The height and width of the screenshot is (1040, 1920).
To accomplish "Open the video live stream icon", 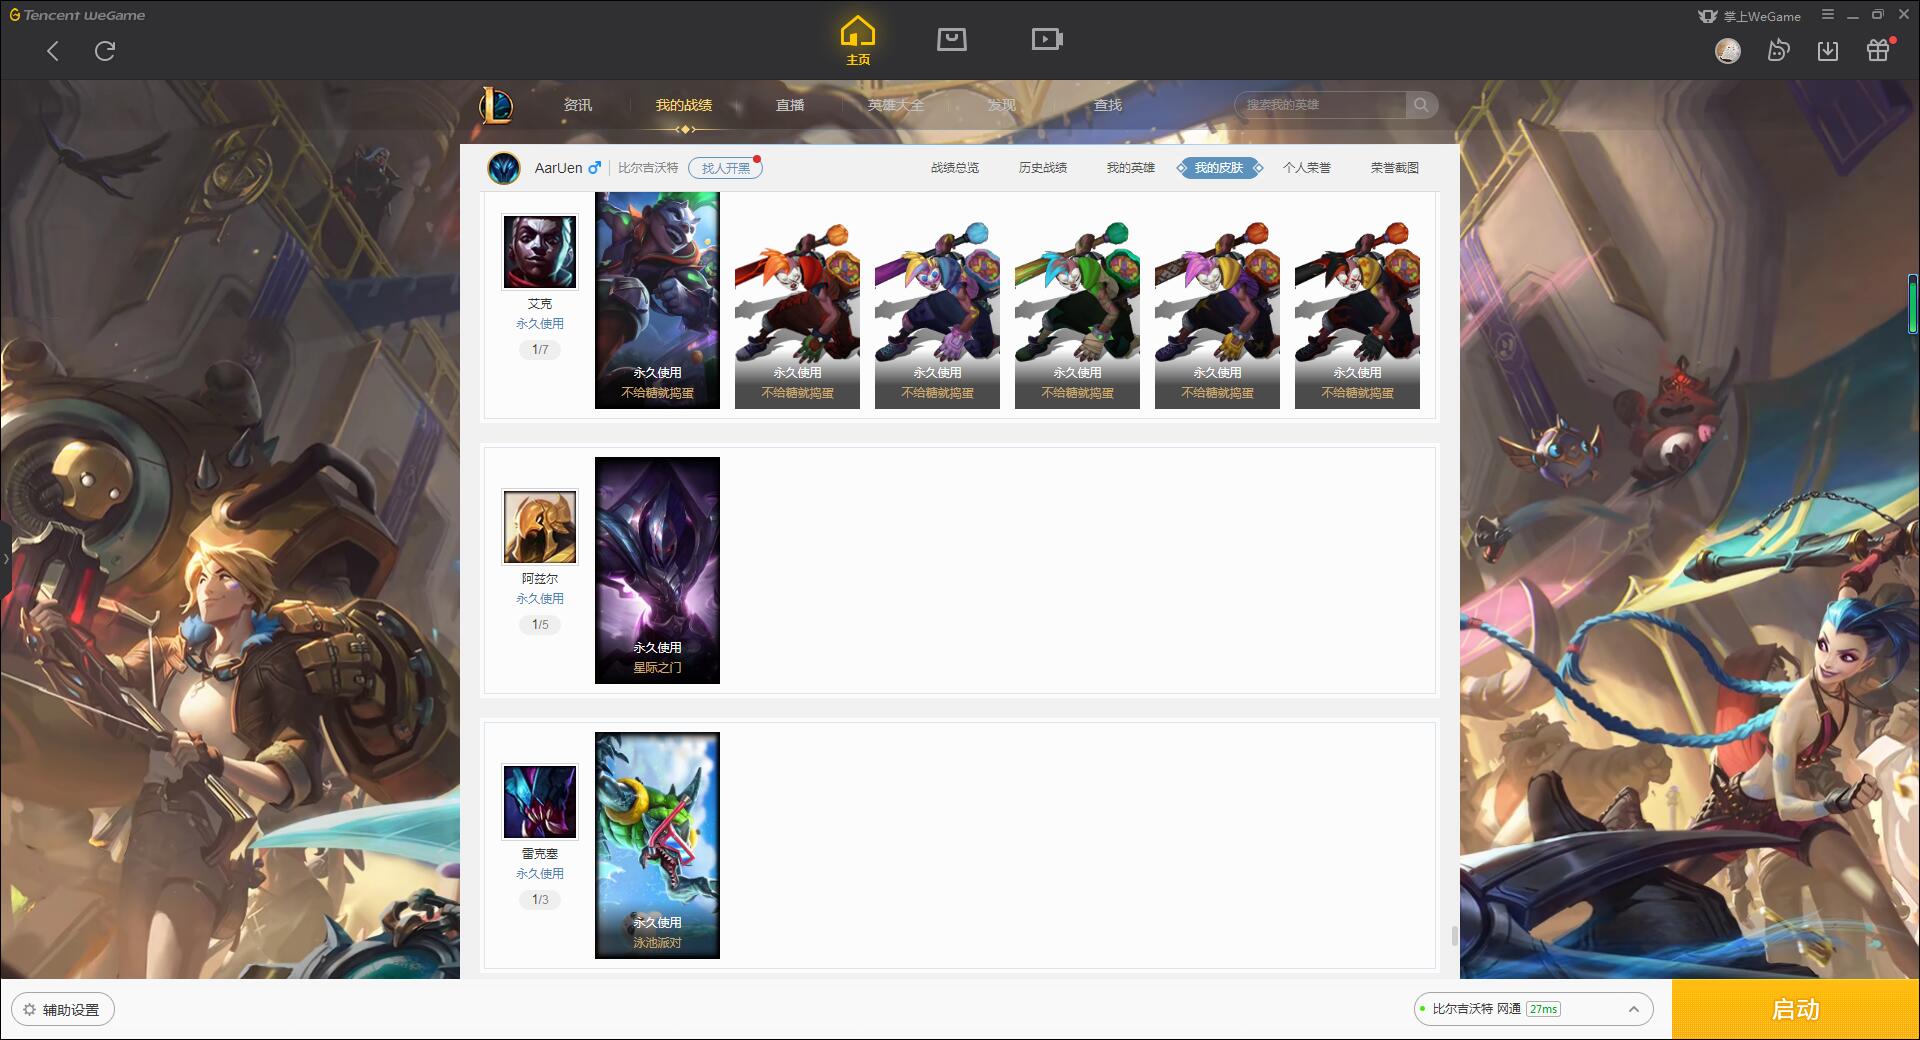I will tap(1047, 40).
